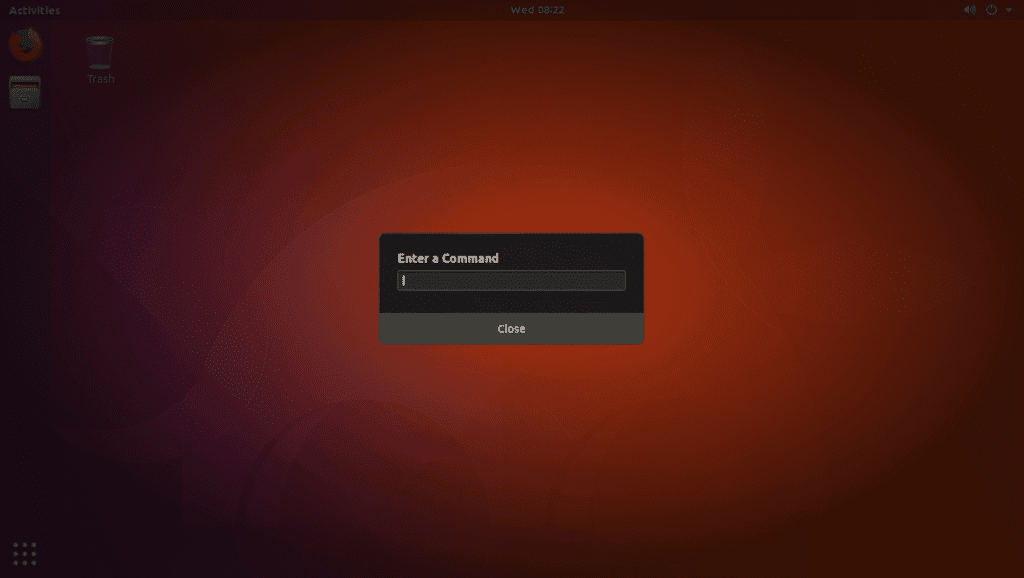This screenshot has width=1024, height=578.
Task: Click the Trash label text
Action: pyautogui.click(x=101, y=79)
